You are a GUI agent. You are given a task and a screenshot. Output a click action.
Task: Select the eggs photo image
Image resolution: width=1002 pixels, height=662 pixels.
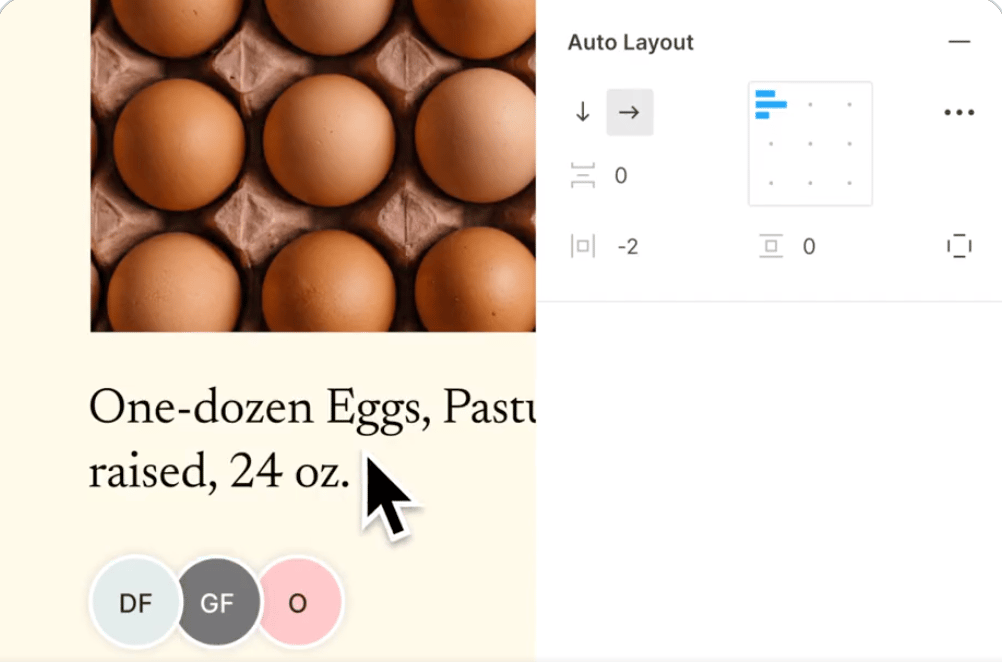(x=312, y=166)
